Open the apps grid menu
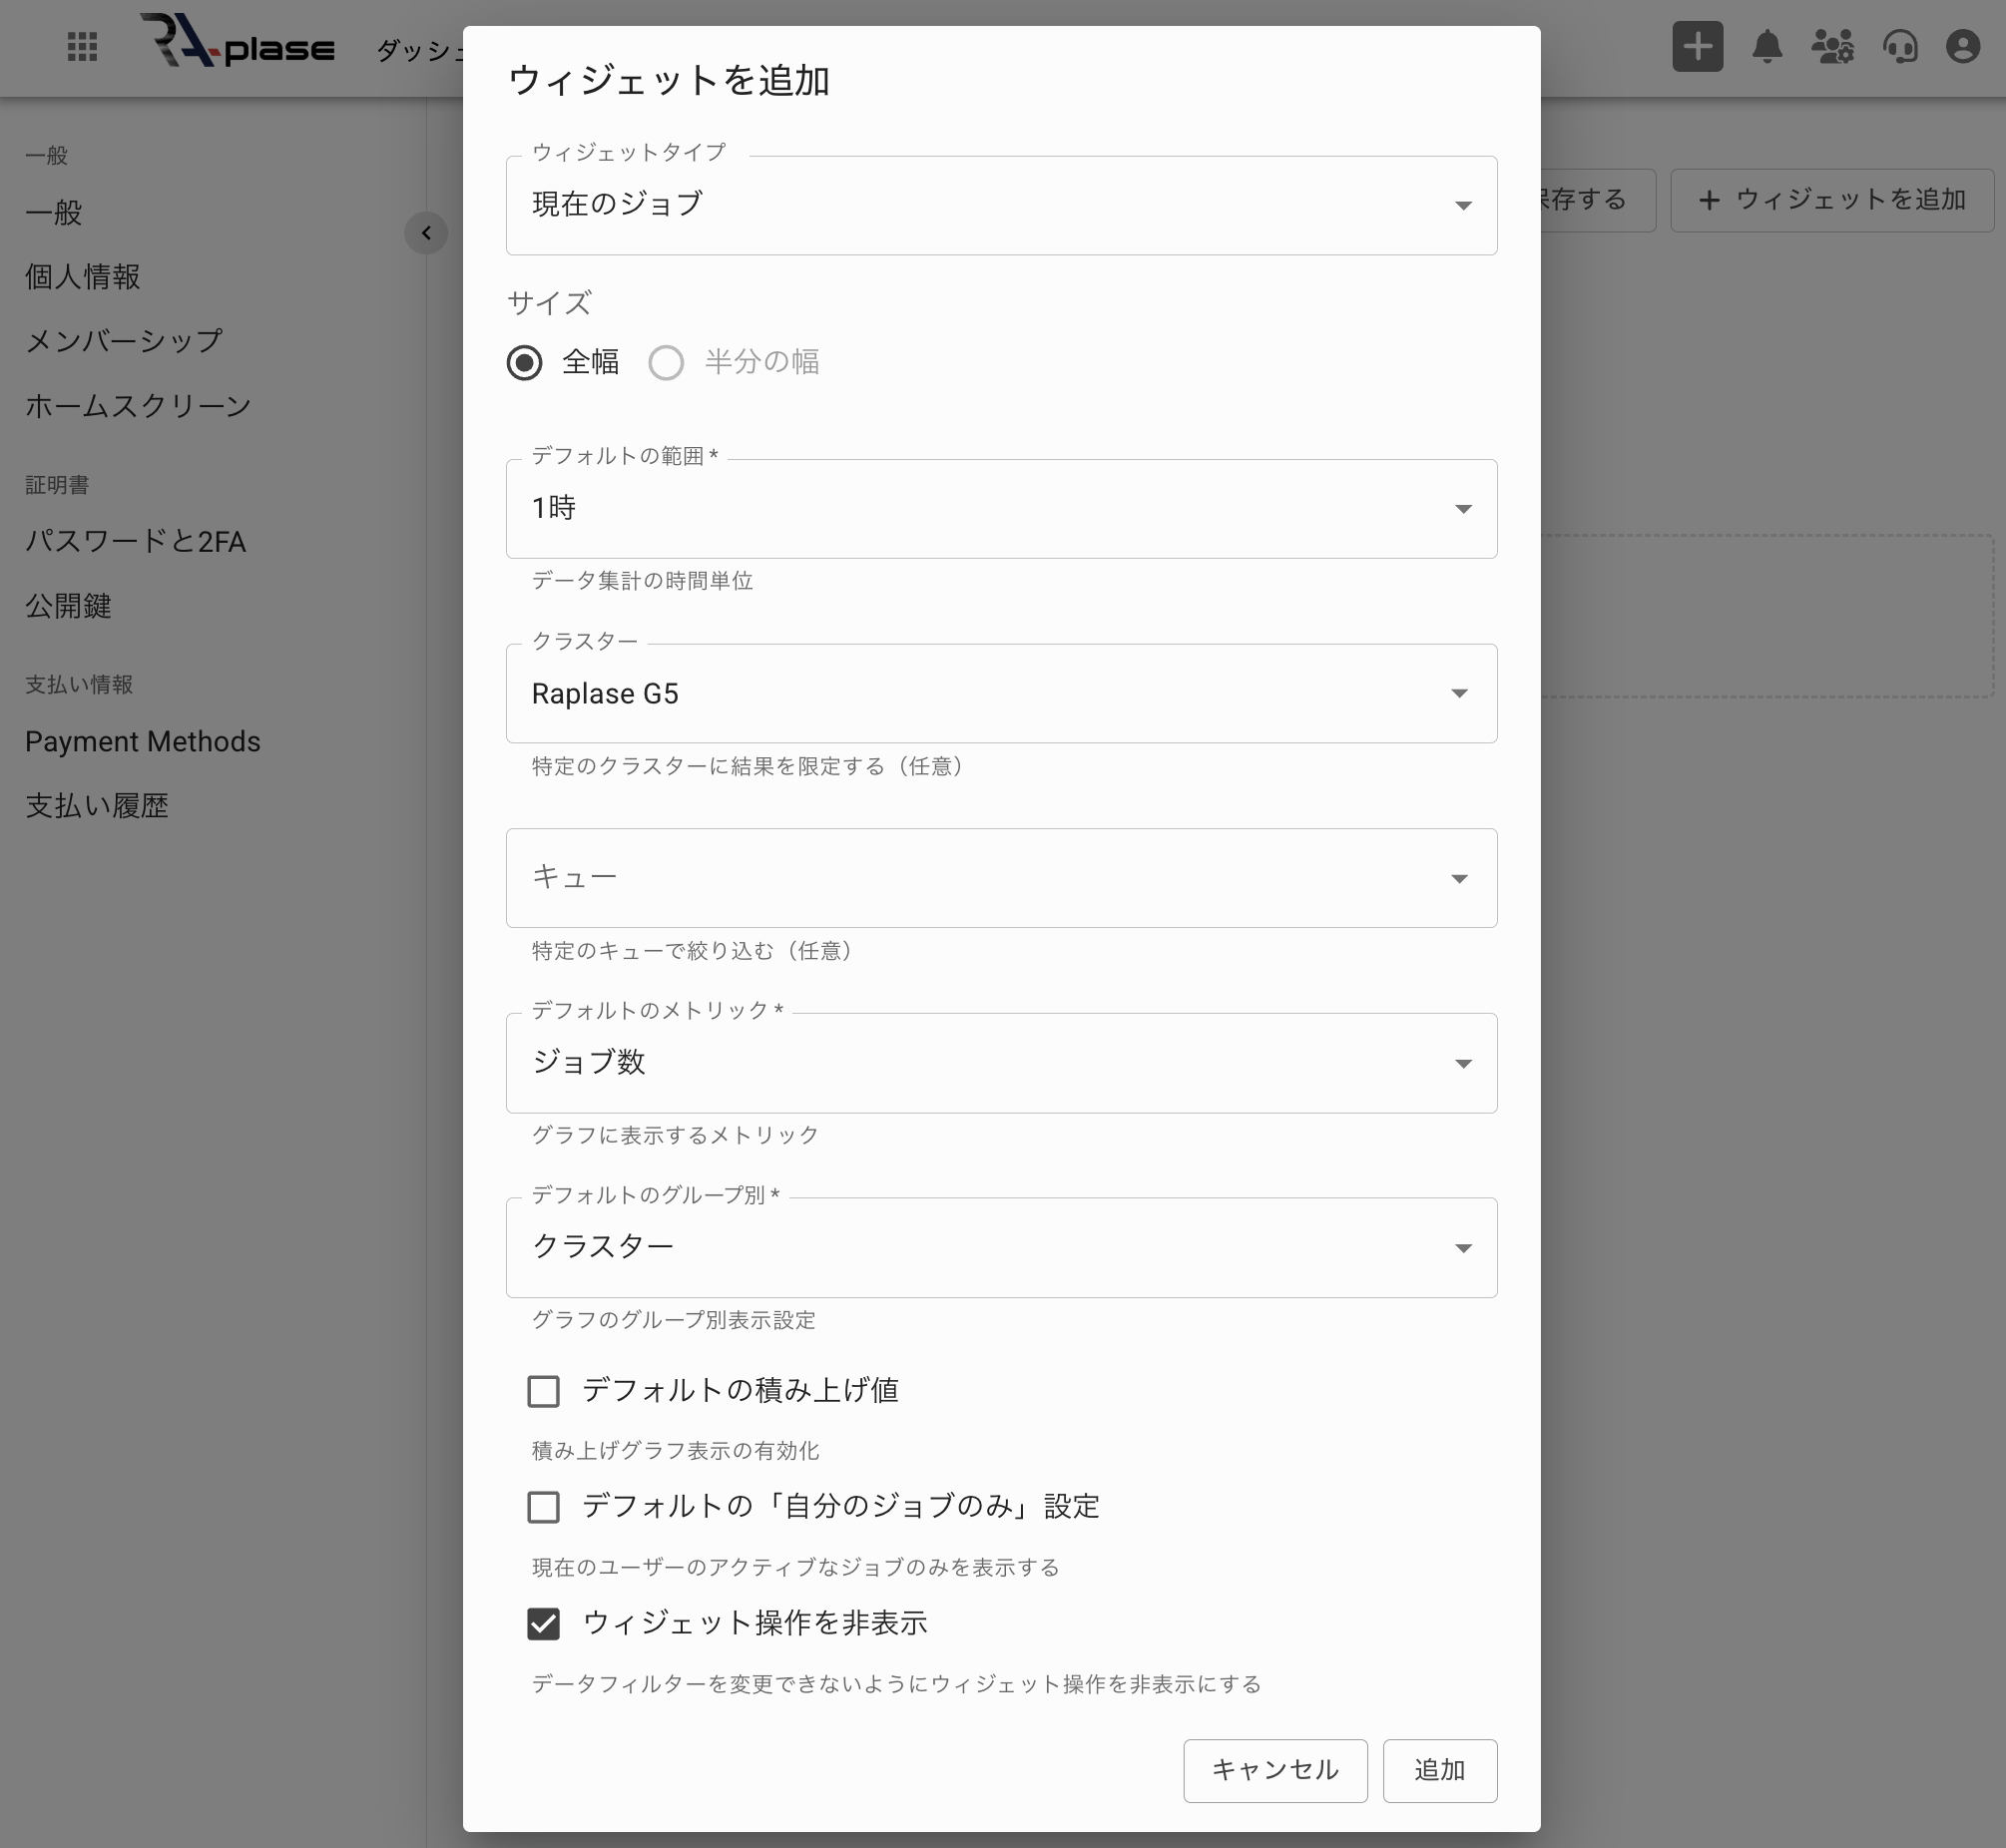2006x1848 pixels. click(x=83, y=46)
